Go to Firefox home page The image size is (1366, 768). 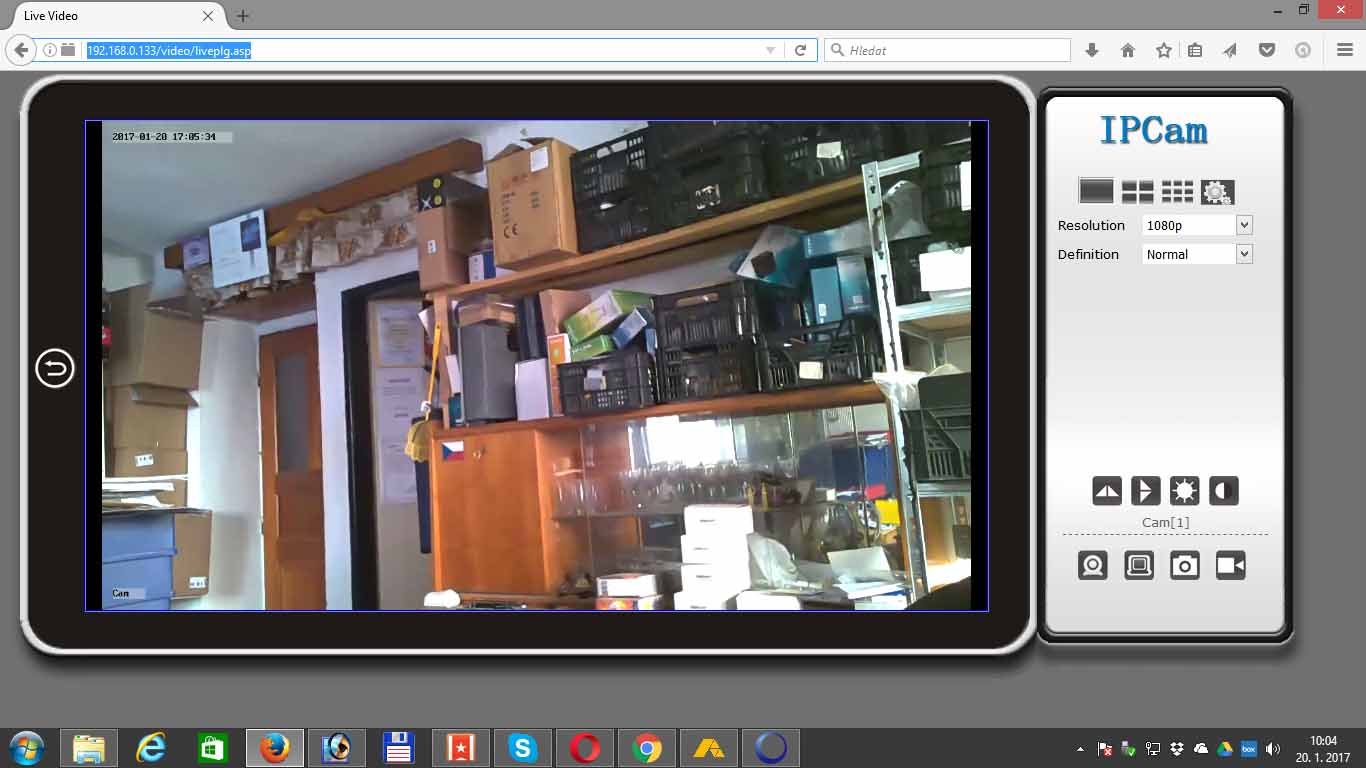(x=1128, y=50)
